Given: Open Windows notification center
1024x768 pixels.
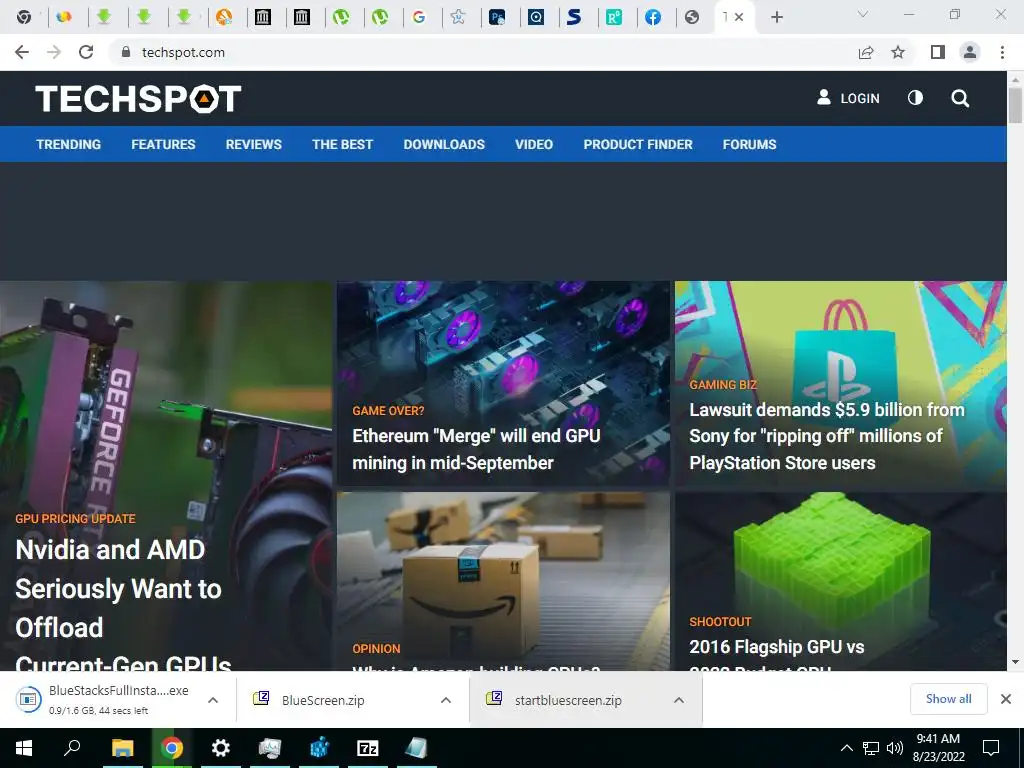Looking at the screenshot, I should pos(991,748).
